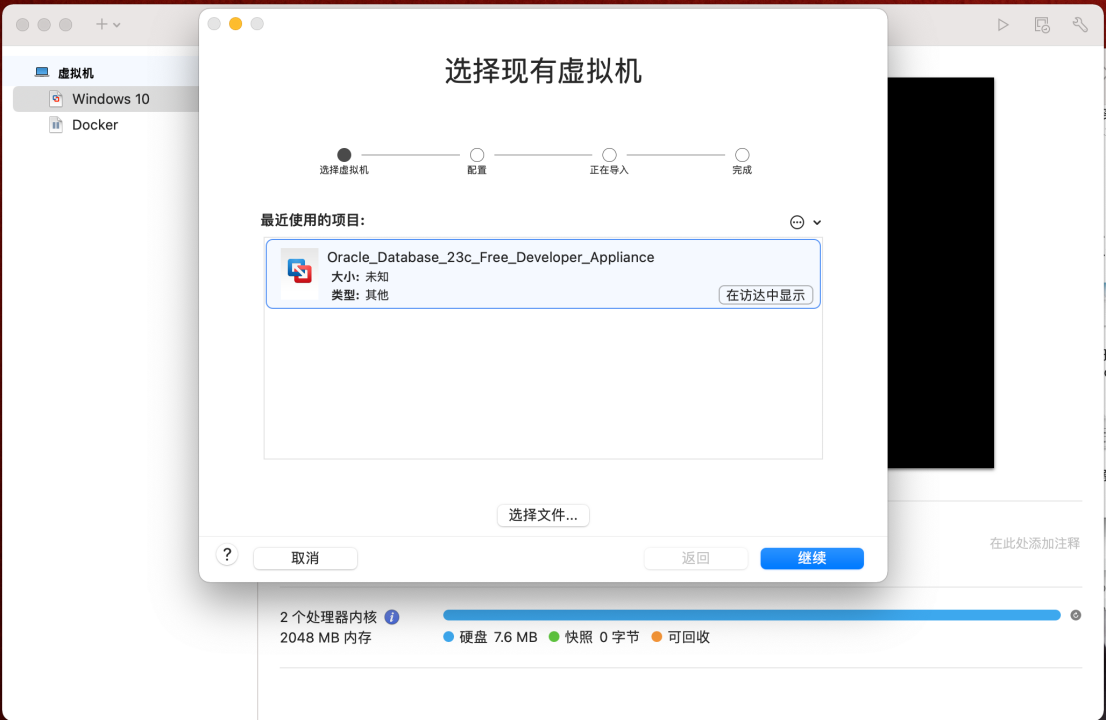Click the black VM preview thumbnail

click(x=941, y=273)
